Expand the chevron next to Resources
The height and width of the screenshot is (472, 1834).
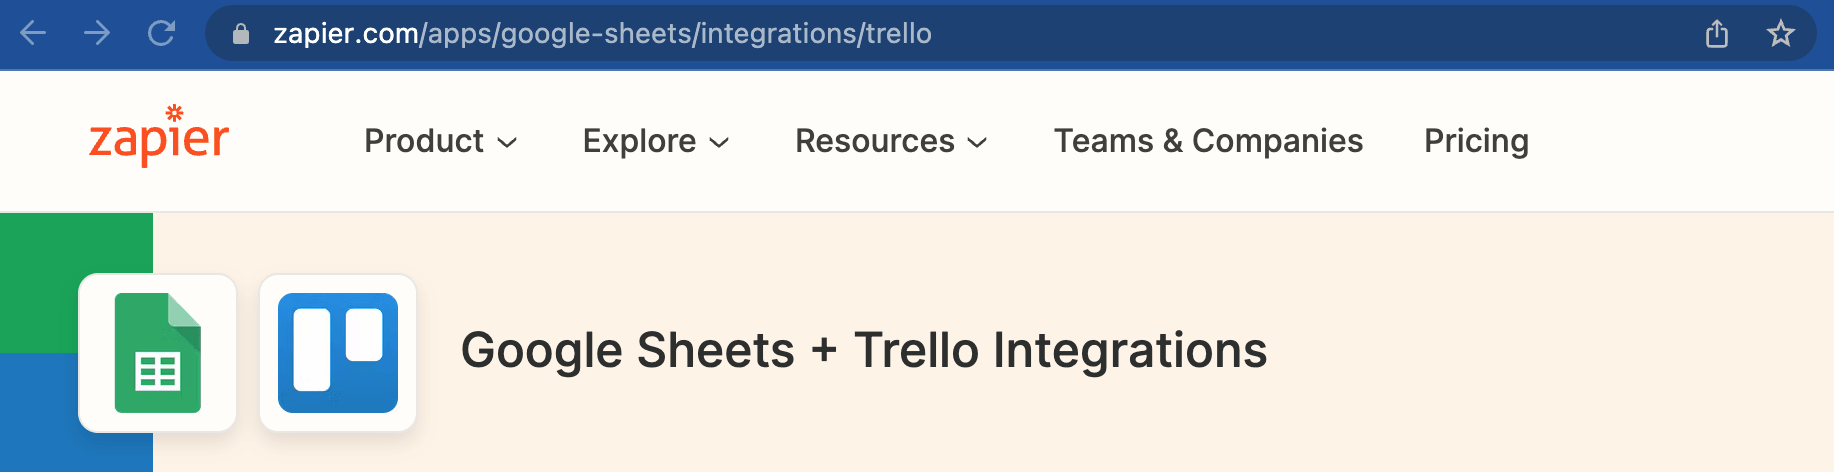pos(978,143)
